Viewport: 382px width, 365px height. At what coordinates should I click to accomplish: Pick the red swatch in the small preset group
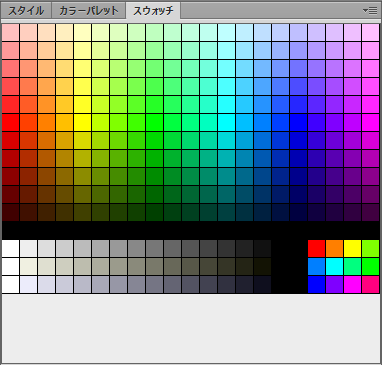[x=317, y=248]
